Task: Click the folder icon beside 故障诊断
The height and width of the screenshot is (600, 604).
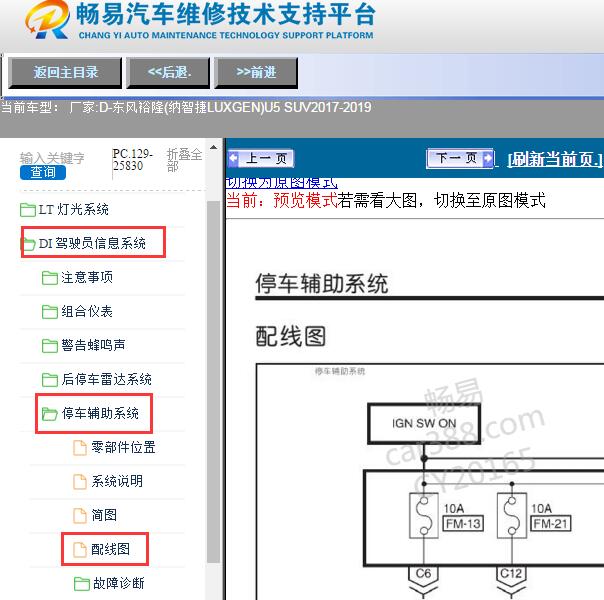Action: [82, 583]
